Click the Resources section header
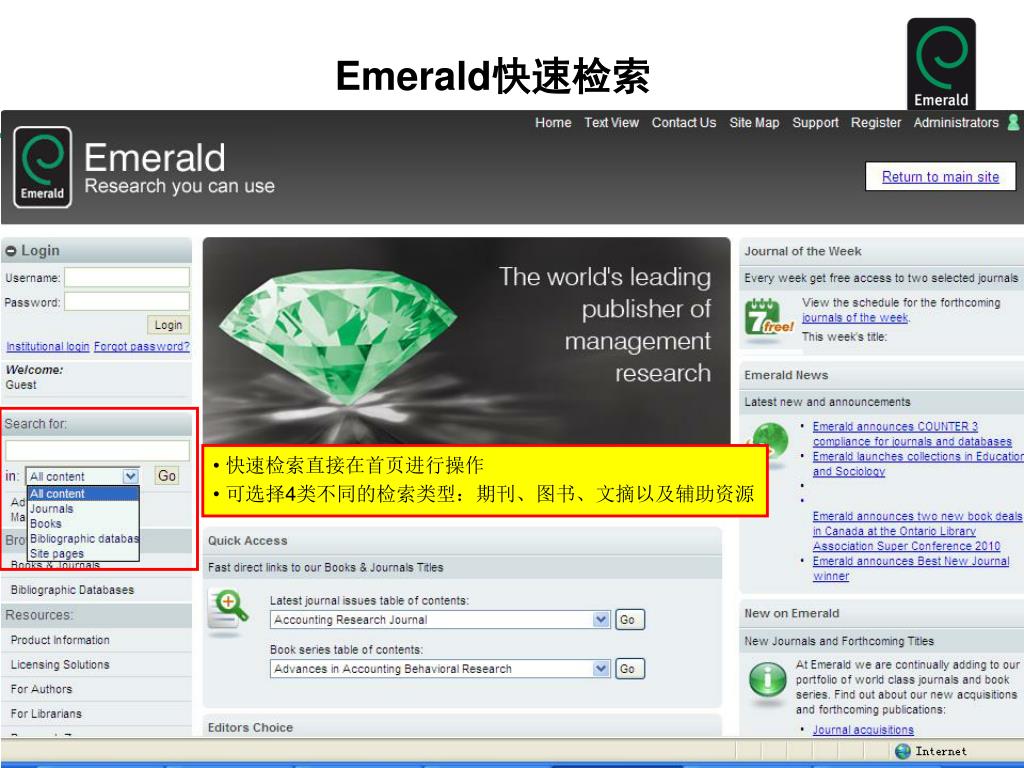1024x768 pixels. pyautogui.click(x=97, y=615)
